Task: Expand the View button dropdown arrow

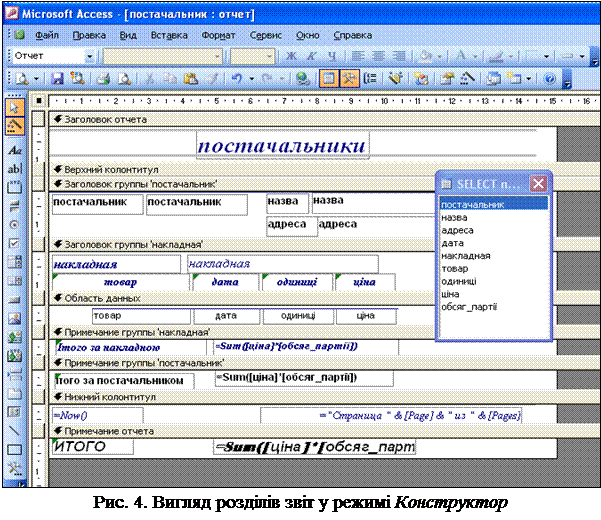Action: (36, 79)
